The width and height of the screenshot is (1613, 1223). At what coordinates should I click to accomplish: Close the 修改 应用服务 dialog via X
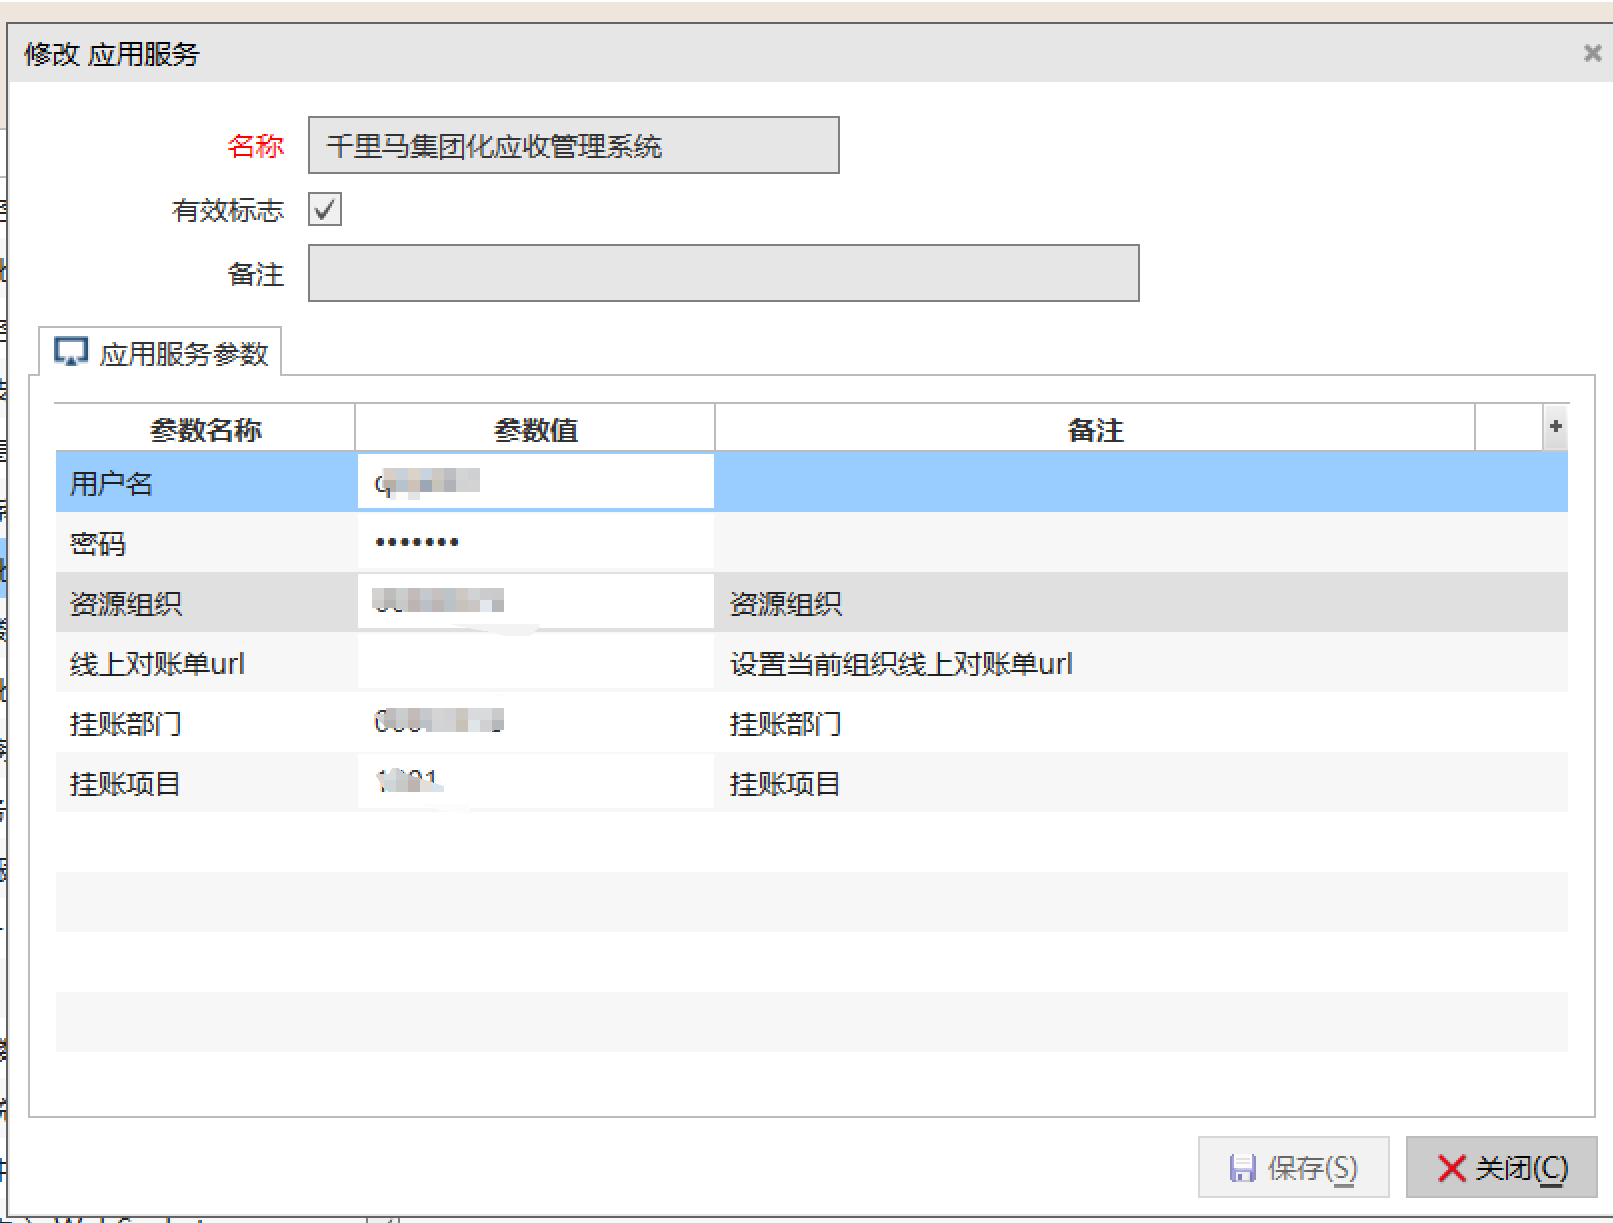tap(1592, 53)
